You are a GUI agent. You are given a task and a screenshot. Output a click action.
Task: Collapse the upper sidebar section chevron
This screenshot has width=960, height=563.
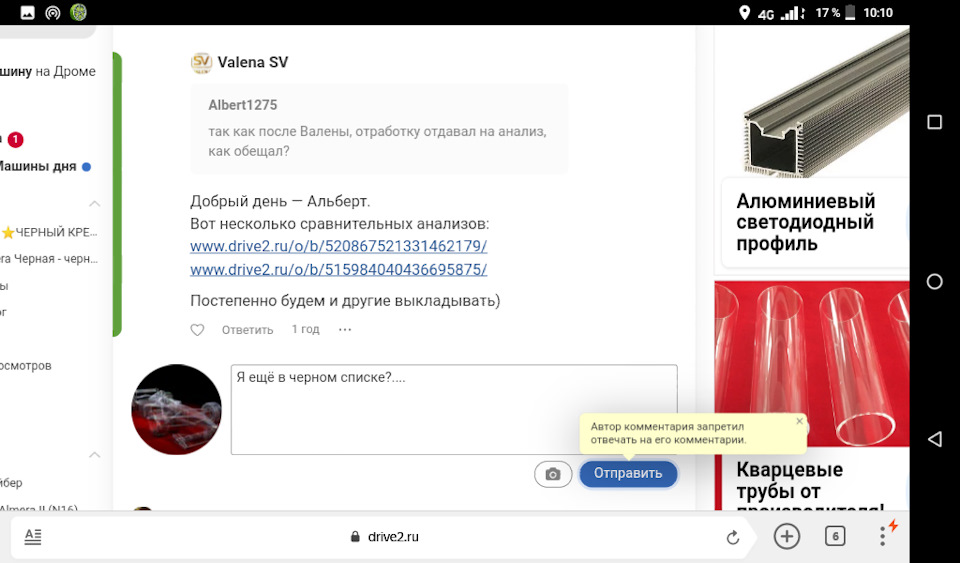94,204
